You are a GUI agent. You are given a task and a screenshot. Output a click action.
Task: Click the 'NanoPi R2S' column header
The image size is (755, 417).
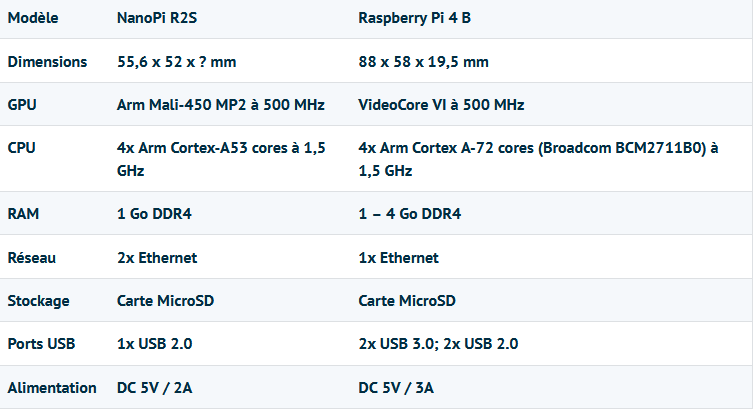point(157,19)
